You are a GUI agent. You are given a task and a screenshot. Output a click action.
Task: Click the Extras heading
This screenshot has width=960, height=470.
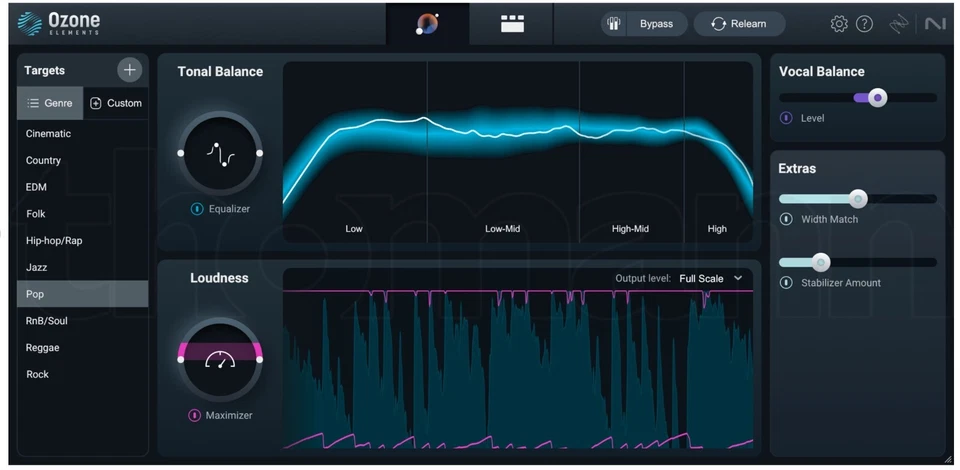[797, 168]
